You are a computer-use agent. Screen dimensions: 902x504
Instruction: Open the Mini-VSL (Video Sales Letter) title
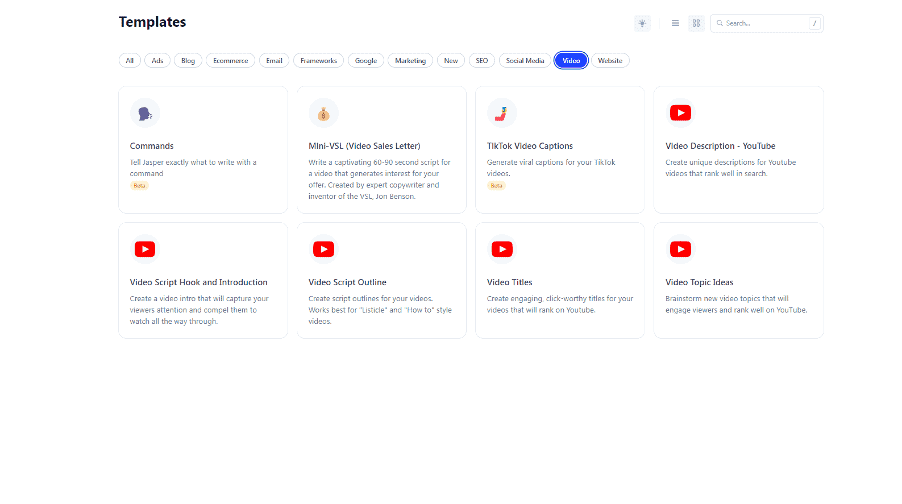click(x=364, y=146)
